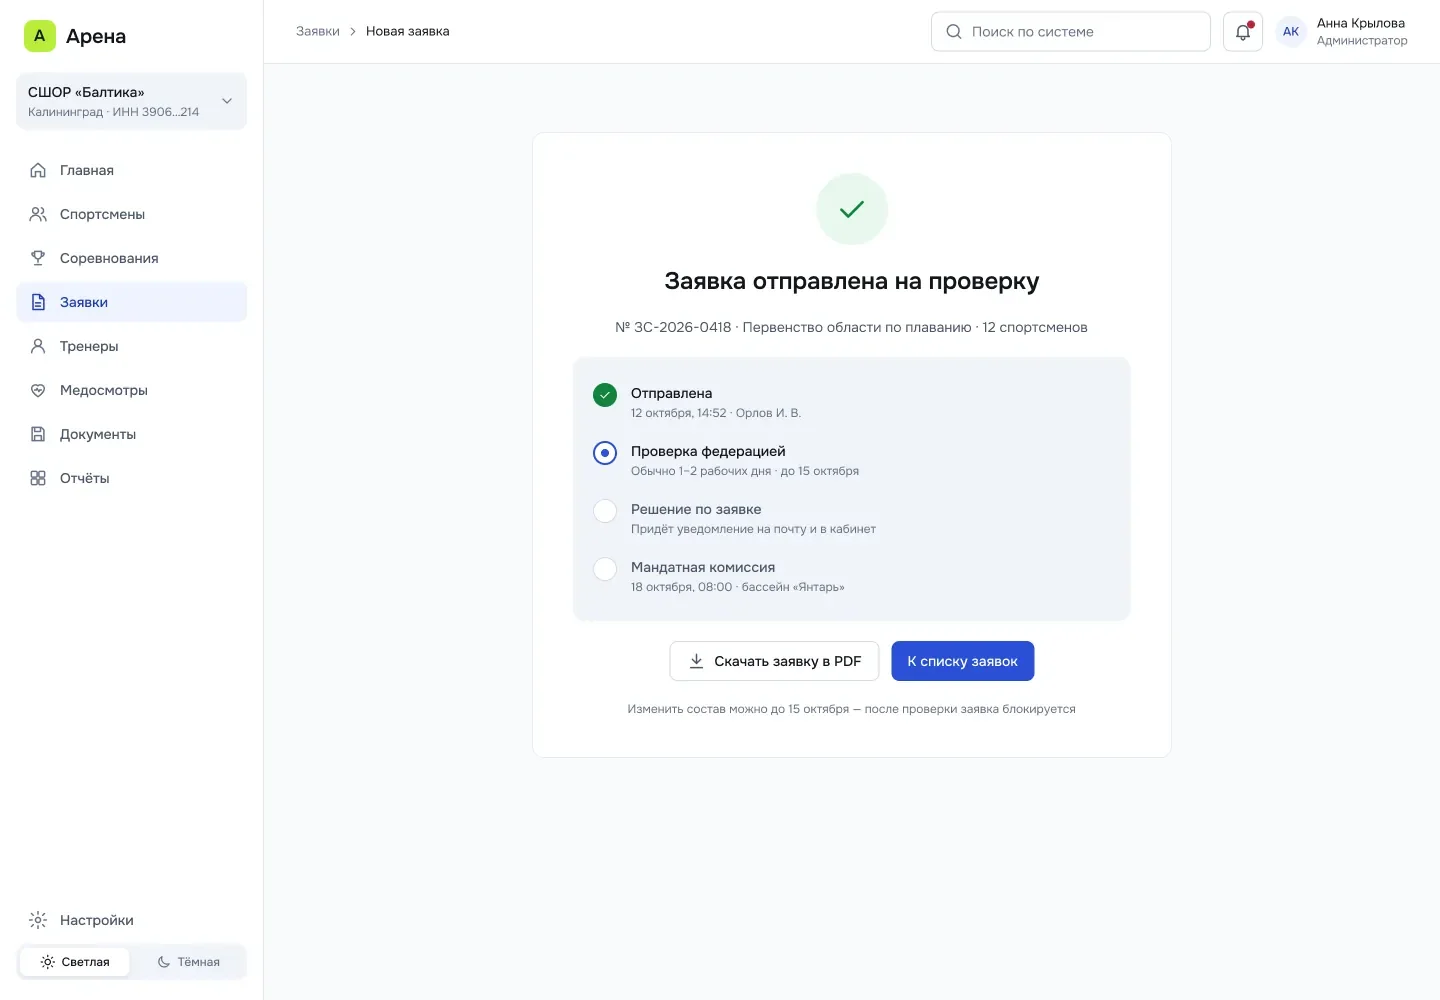Switch to the Тёмная theme
The width and height of the screenshot is (1440, 1000).
188,962
